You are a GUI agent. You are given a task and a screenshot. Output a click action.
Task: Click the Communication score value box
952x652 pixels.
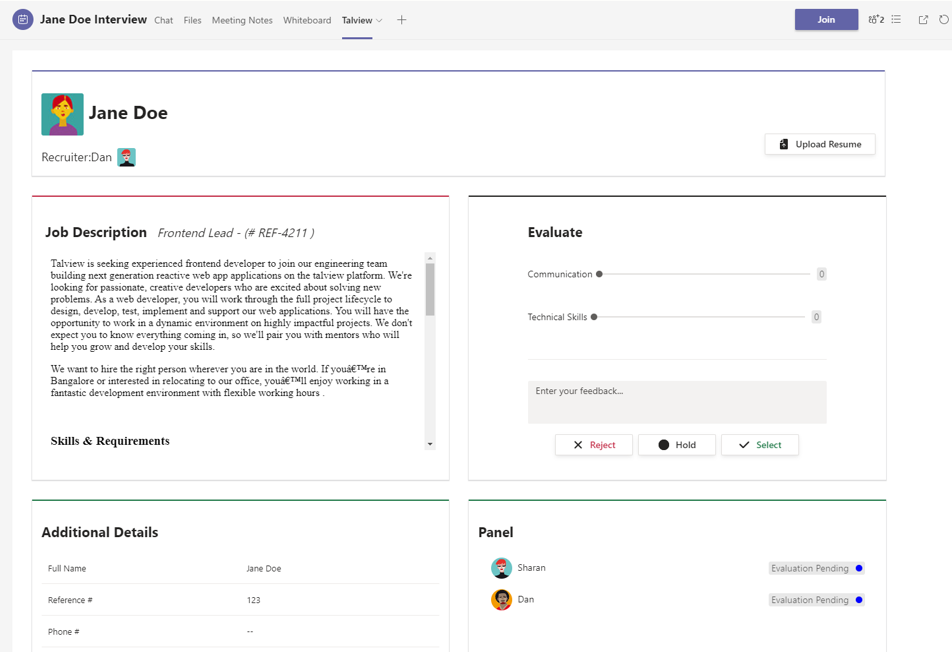point(821,274)
